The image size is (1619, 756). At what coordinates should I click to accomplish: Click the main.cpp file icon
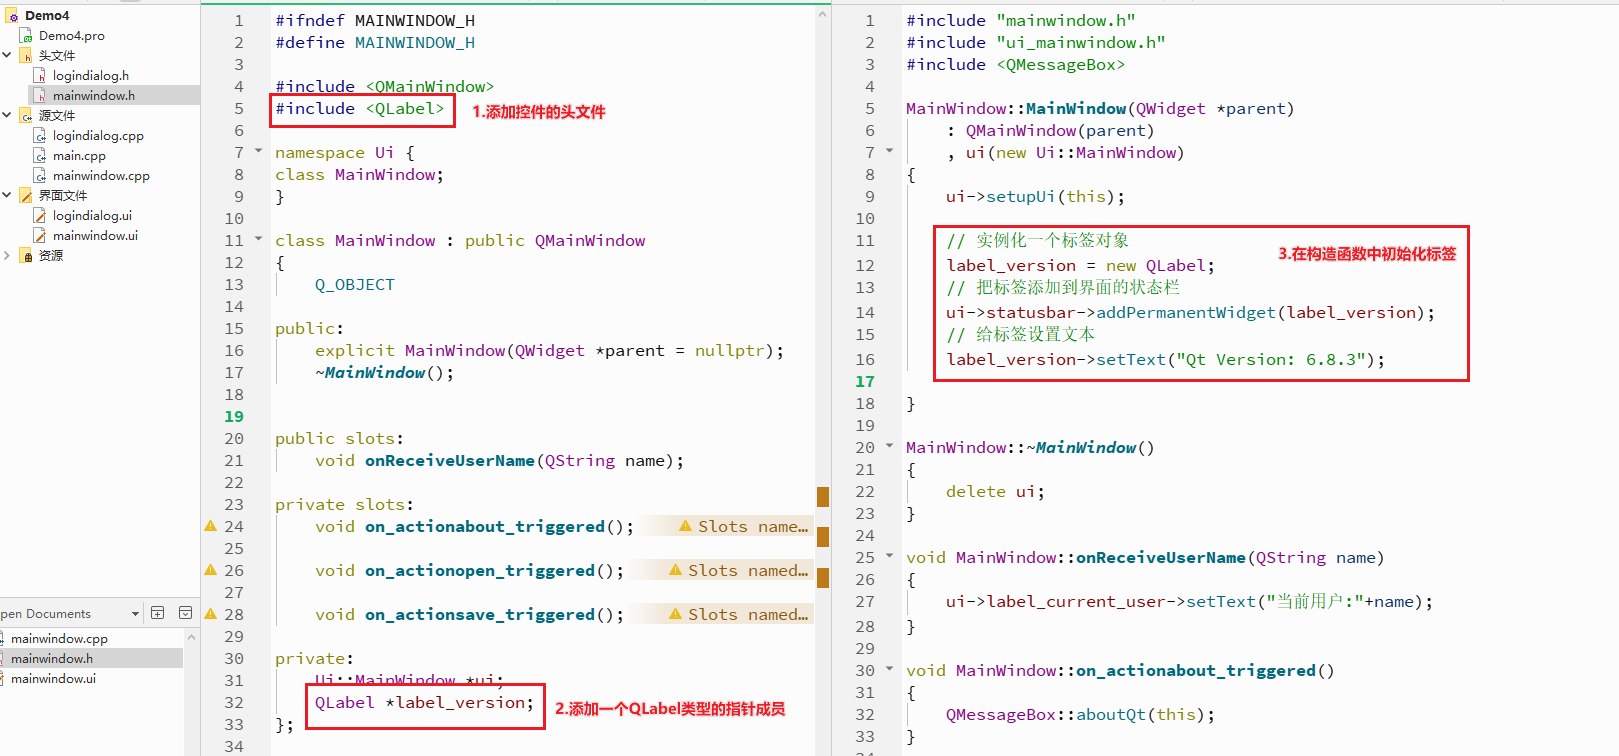point(40,155)
